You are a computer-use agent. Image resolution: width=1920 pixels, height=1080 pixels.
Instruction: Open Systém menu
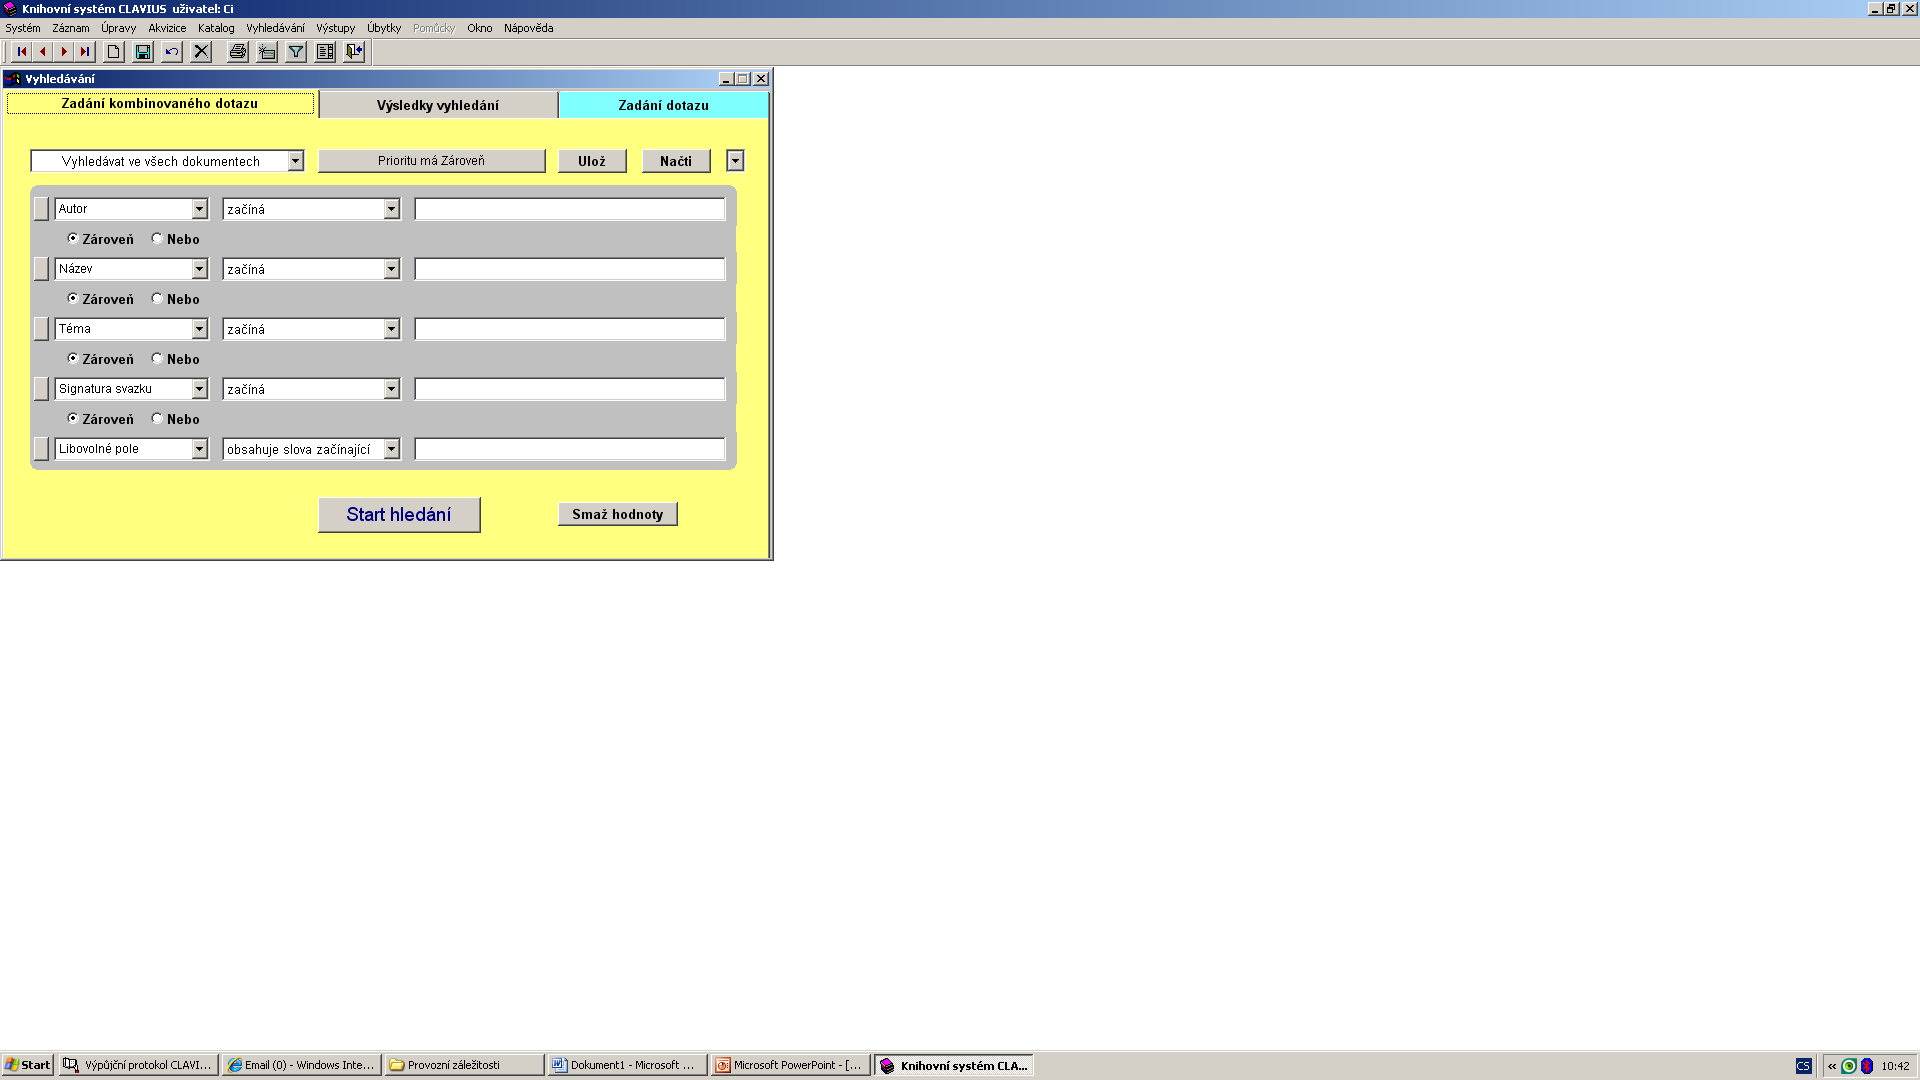23,28
